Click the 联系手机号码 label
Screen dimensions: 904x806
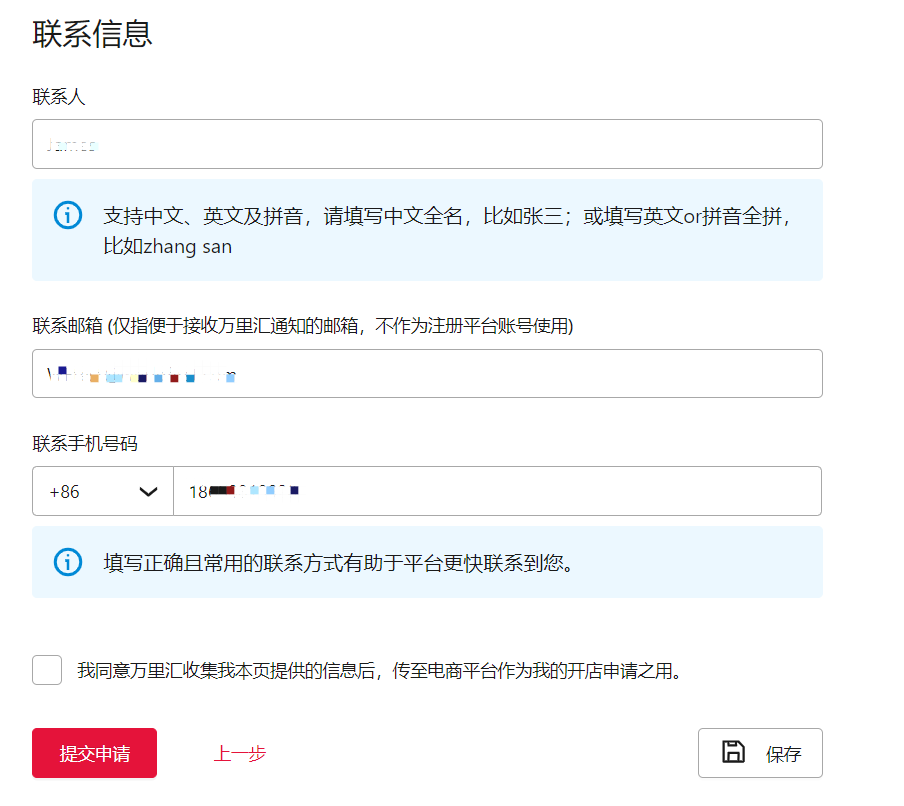[85, 443]
